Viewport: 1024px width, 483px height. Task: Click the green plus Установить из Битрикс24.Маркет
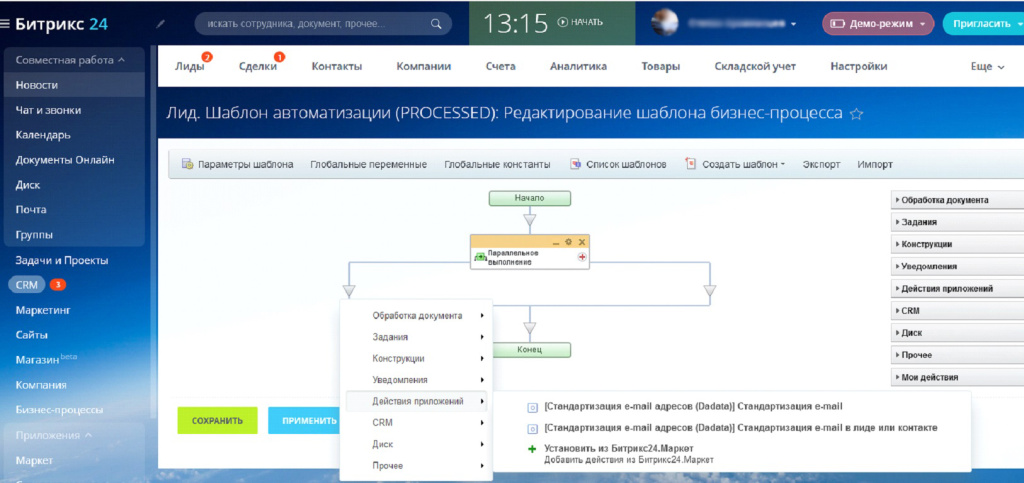(x=532, y=449)
